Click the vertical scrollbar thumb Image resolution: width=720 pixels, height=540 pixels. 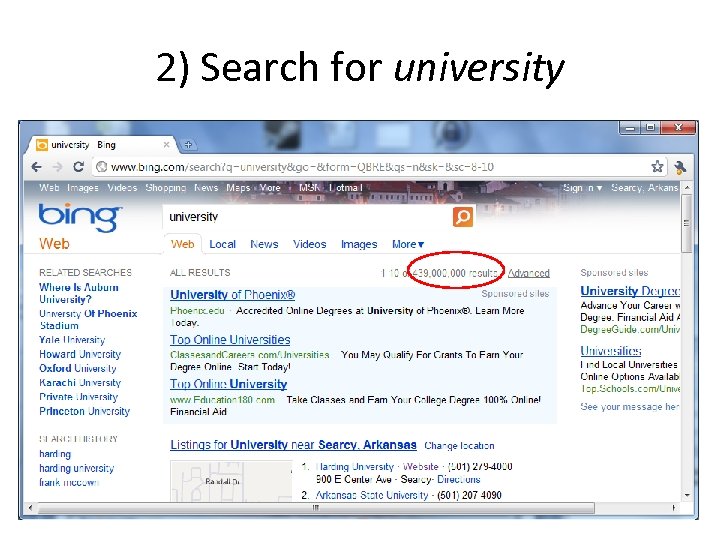pos(687,224)
